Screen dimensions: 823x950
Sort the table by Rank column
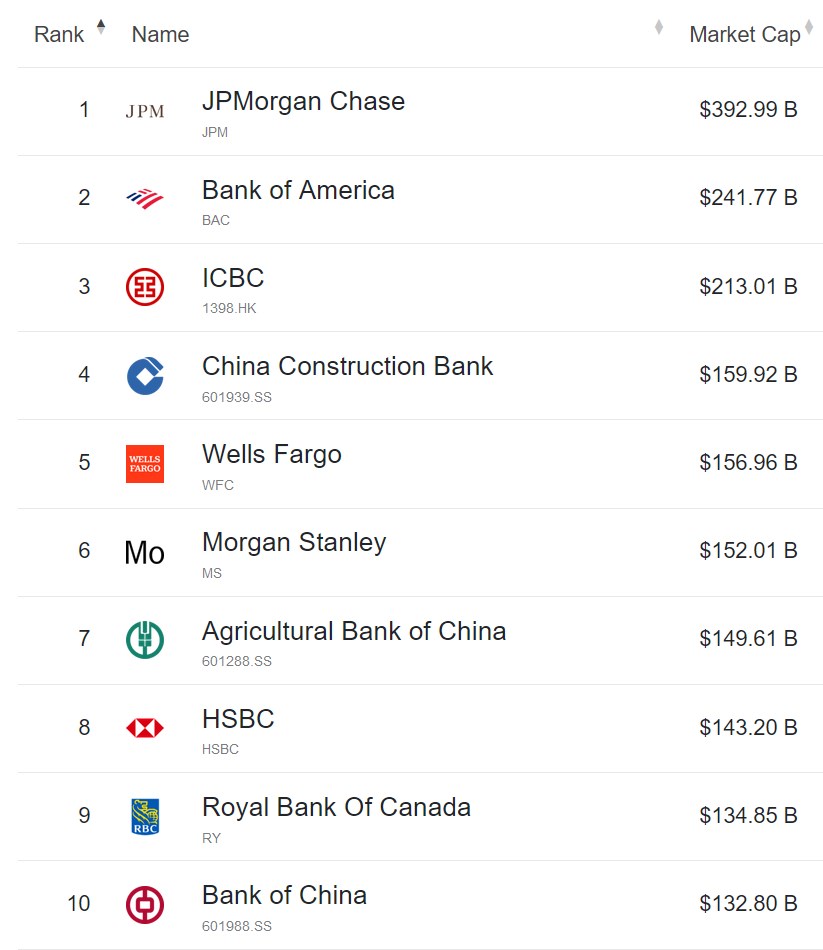coord(100,27)
